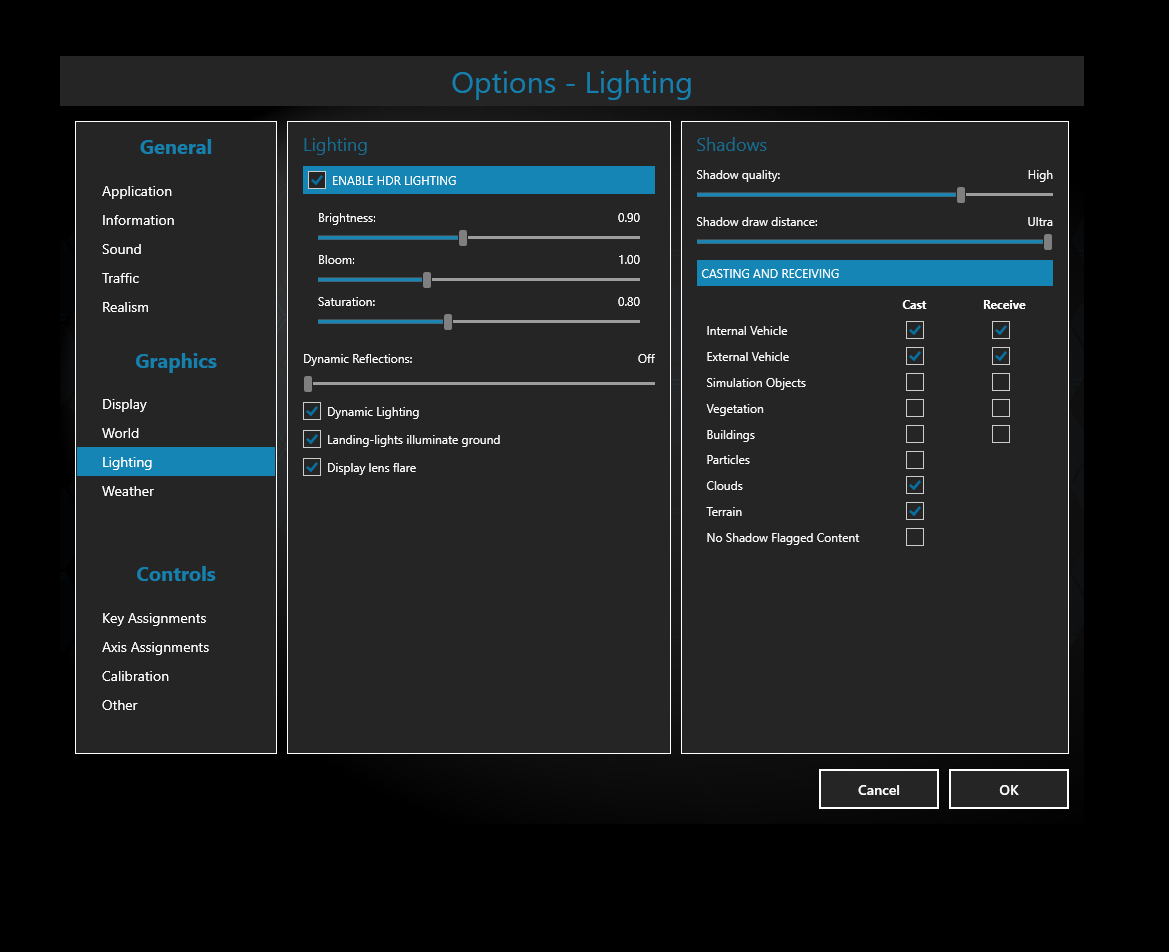Toggle External Vehicle Cast checkbox

[915, 356]
